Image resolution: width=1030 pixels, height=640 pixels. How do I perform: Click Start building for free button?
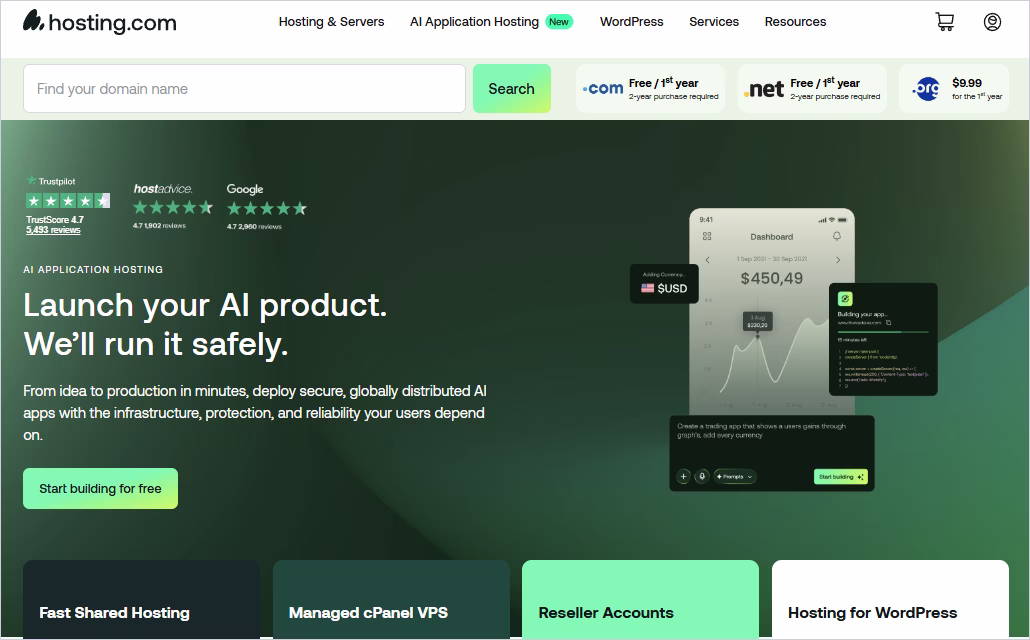click(101, 488)
